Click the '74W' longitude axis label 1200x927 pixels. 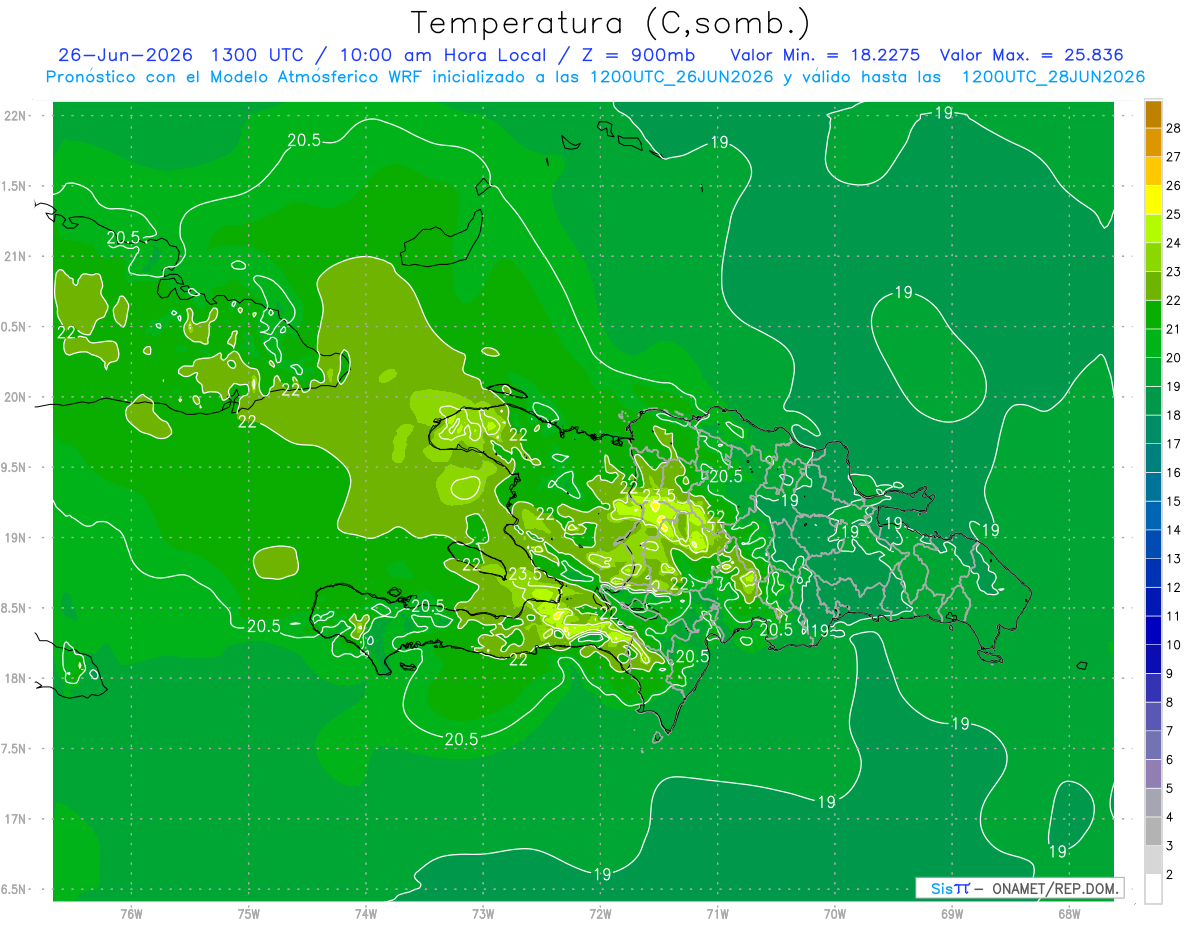click(x=365, y=913)
